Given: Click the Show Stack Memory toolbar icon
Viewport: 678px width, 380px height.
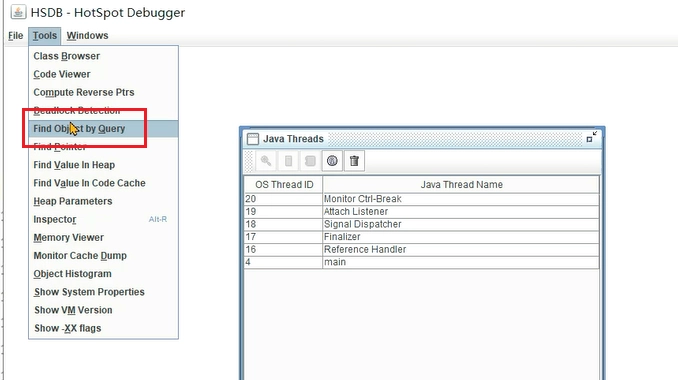Looking at the screenshot, I should [x=288, y=161].
